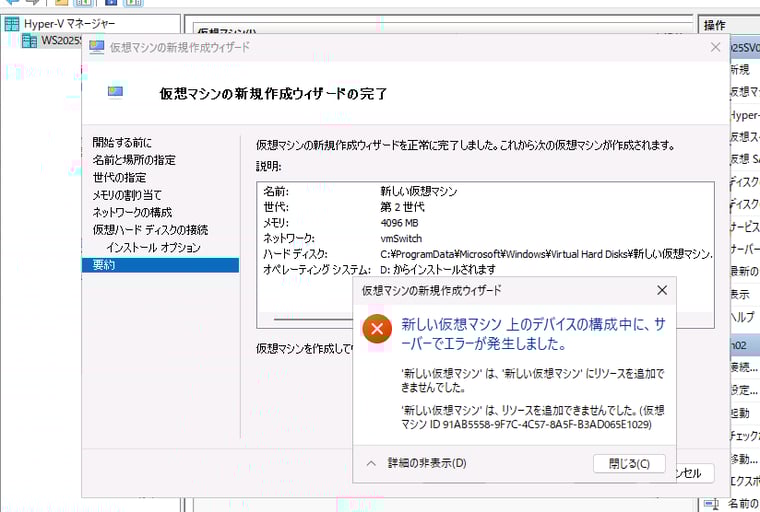
Task: Click the partly hidden キャンセル wizard button
Action: [695, 473]
